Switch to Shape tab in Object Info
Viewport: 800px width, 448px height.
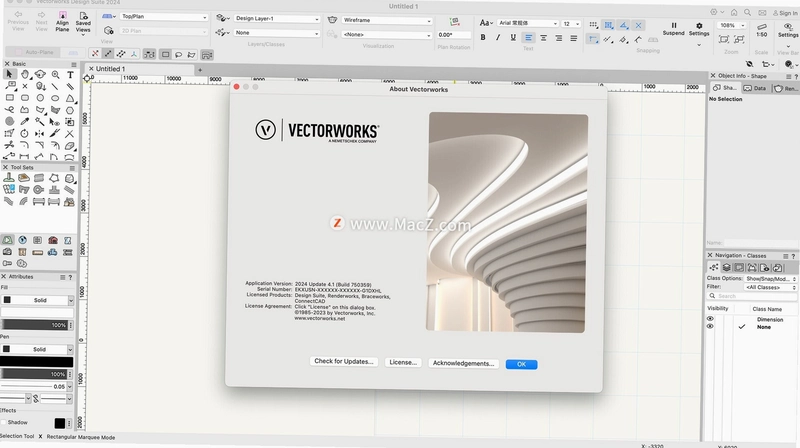tap(724, 88)
